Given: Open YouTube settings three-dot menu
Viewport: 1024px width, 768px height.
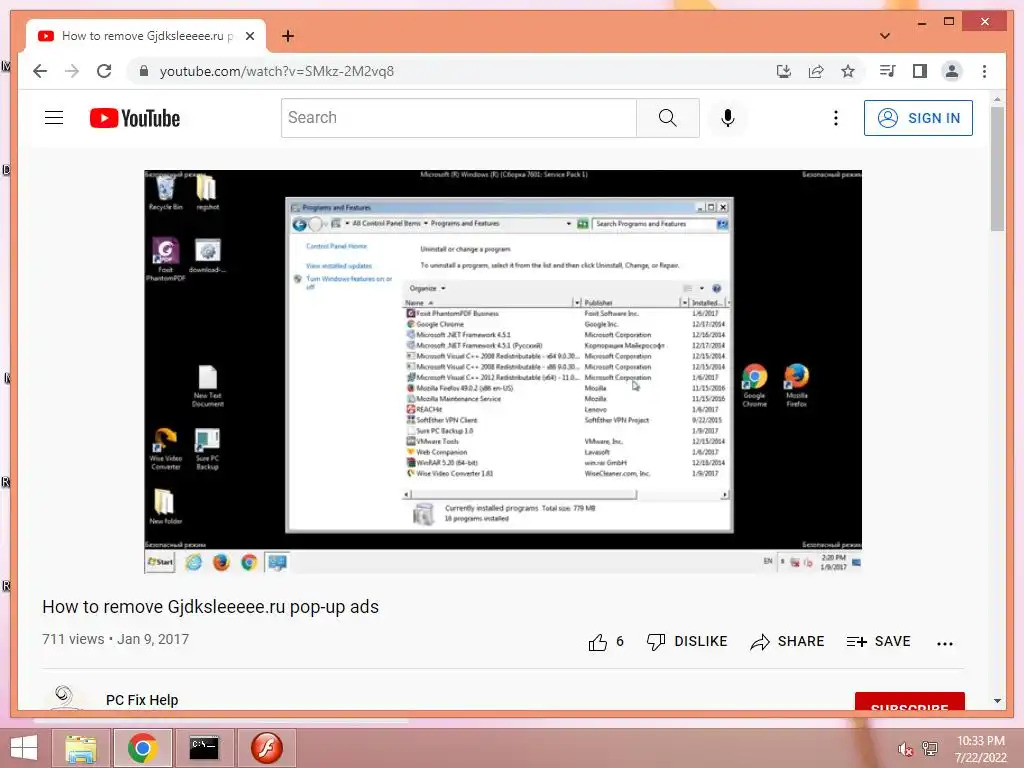Looking at the screenshot, I should (x=835, y=118).
